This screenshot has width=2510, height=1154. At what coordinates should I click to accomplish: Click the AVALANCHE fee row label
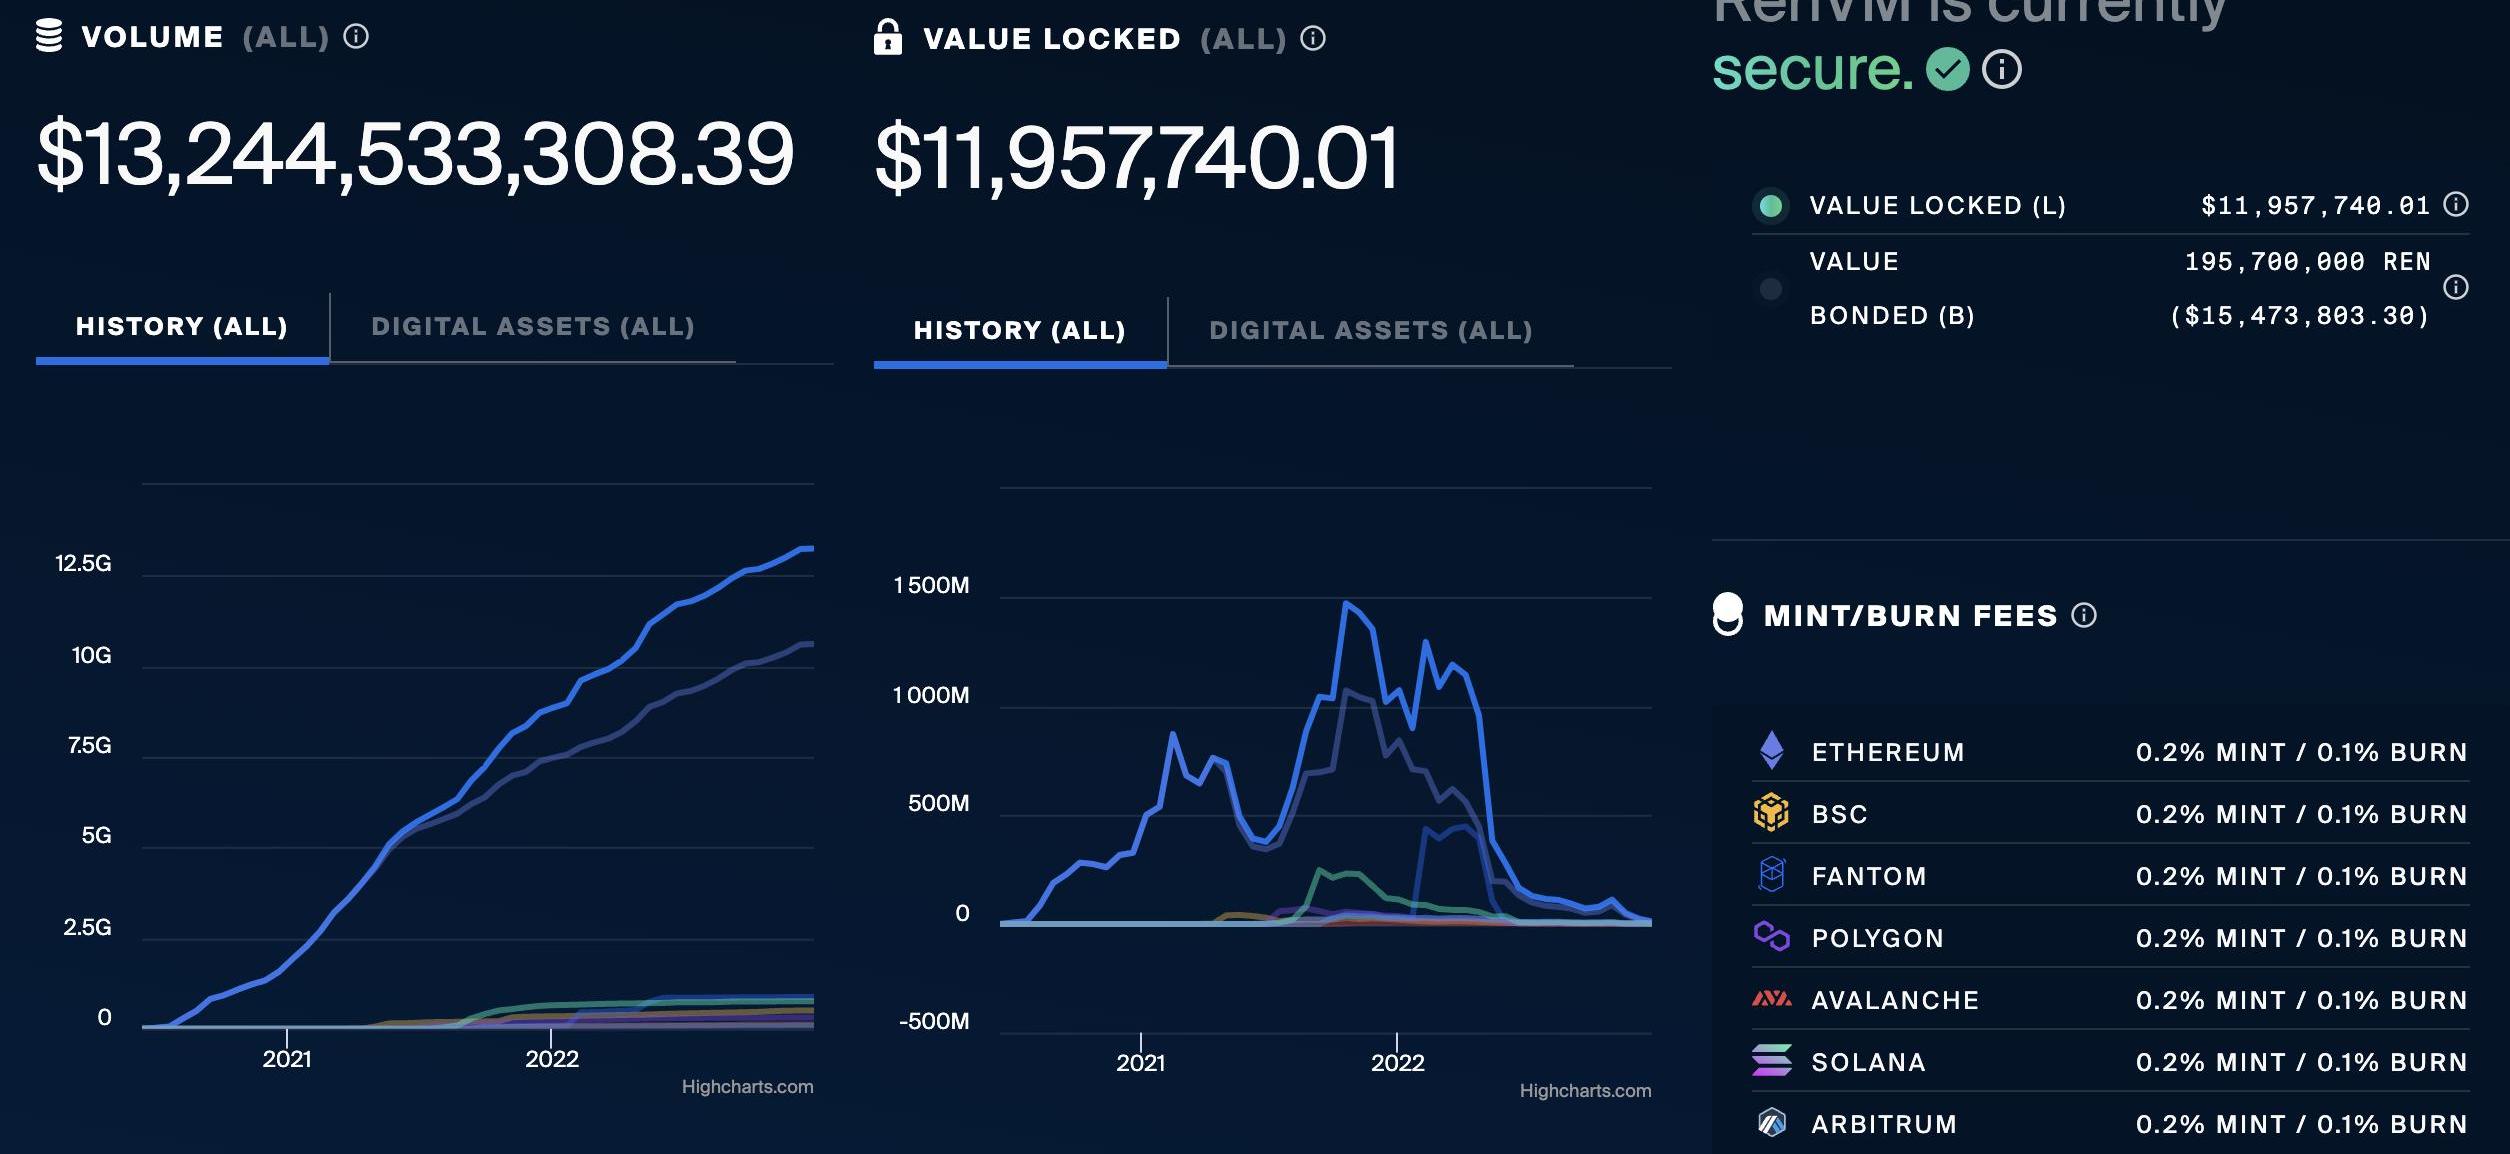(x=1895, y=1000)
